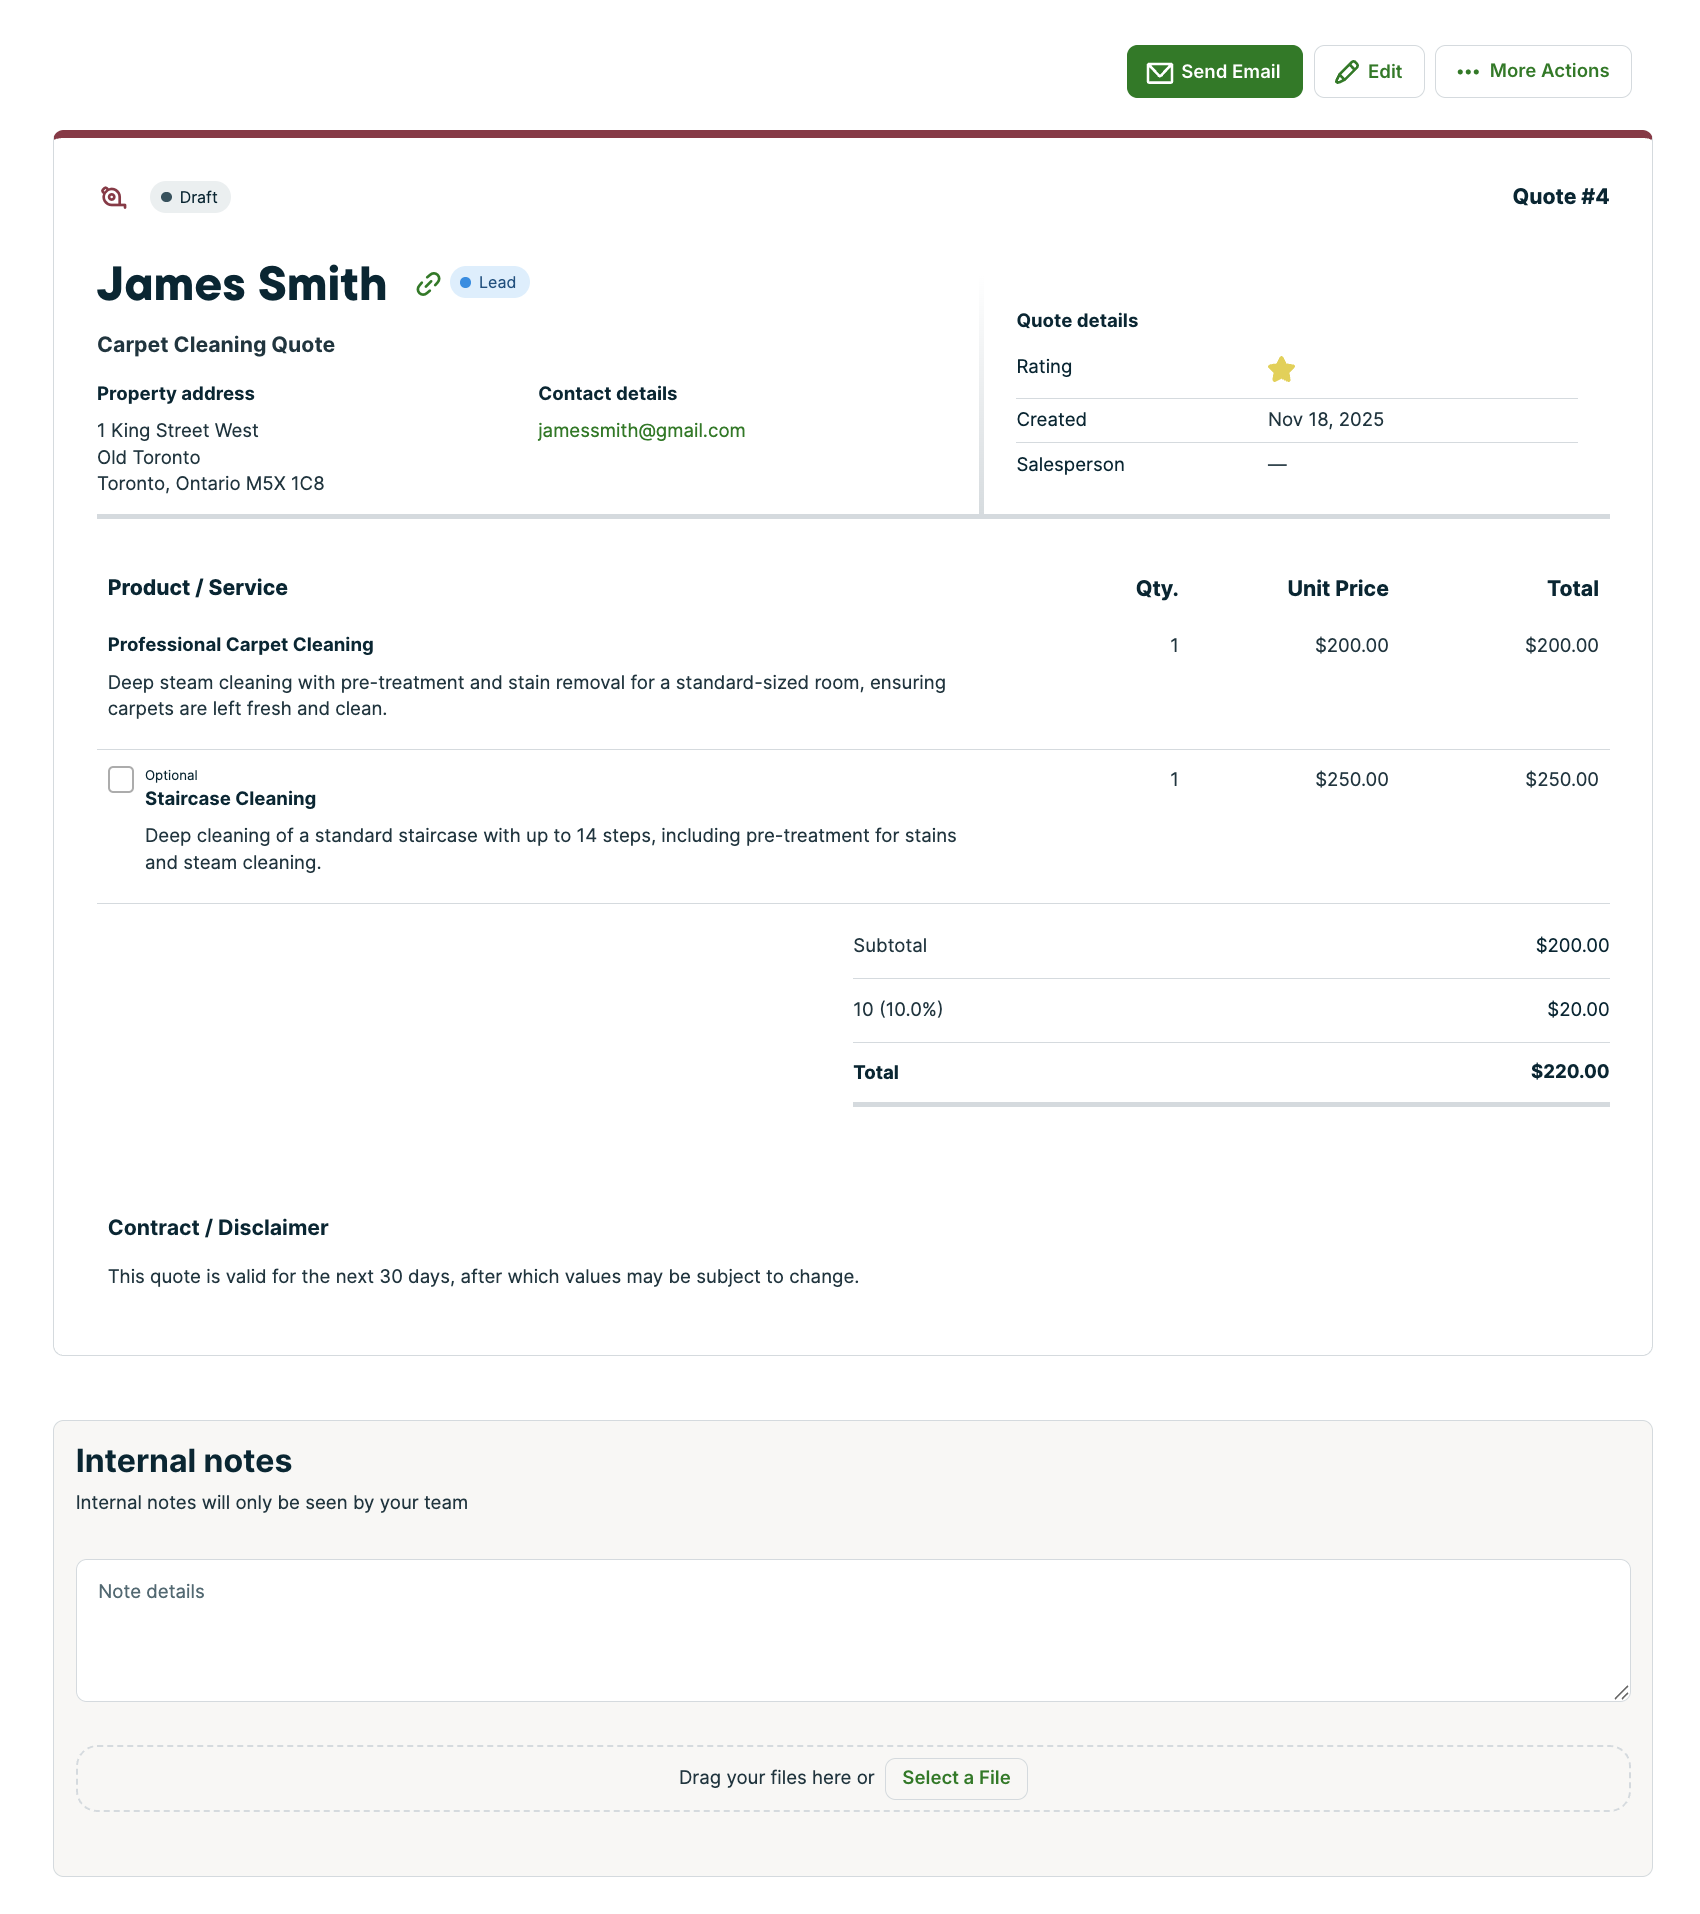This screenshot has width=1700, height=1914.
Task: Click the Select a File button
Action: point(955,1778)
